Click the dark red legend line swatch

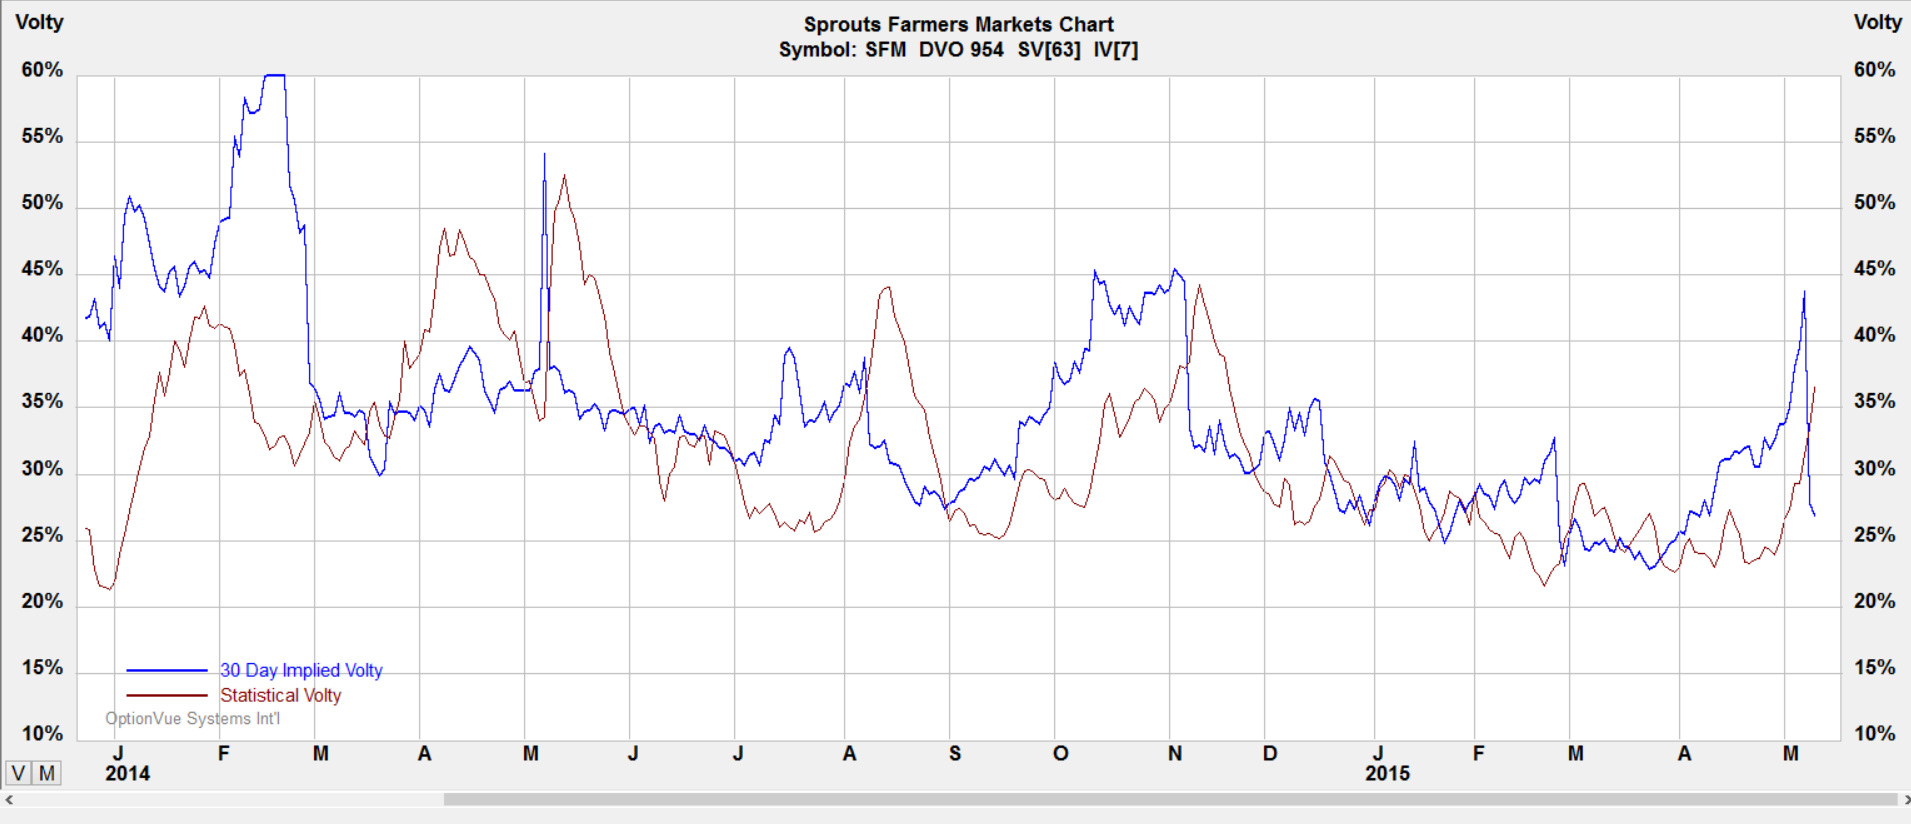pos(167,695)
